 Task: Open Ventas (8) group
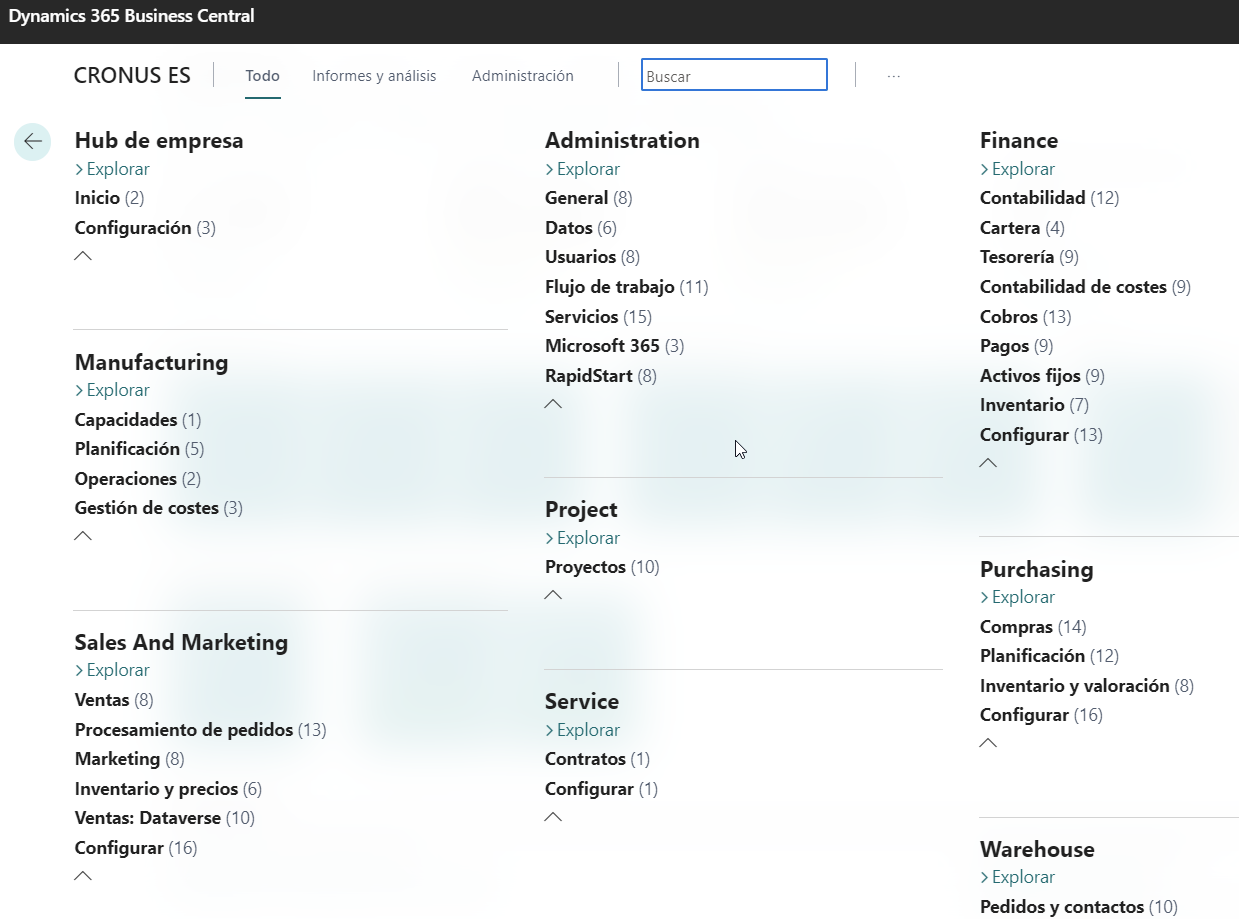[x=114, y=700]
